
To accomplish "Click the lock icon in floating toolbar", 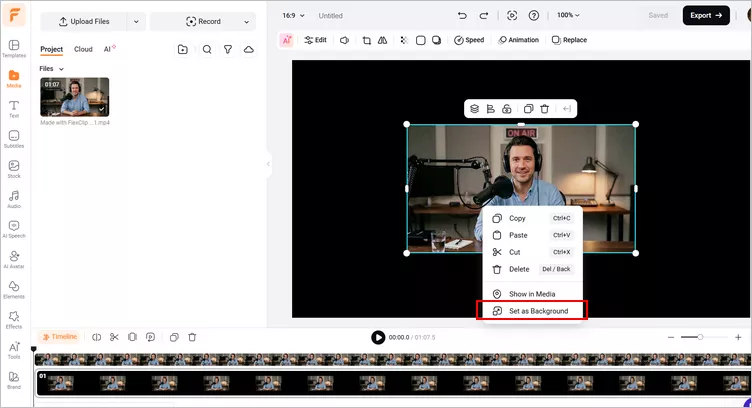I will [506, 109].
